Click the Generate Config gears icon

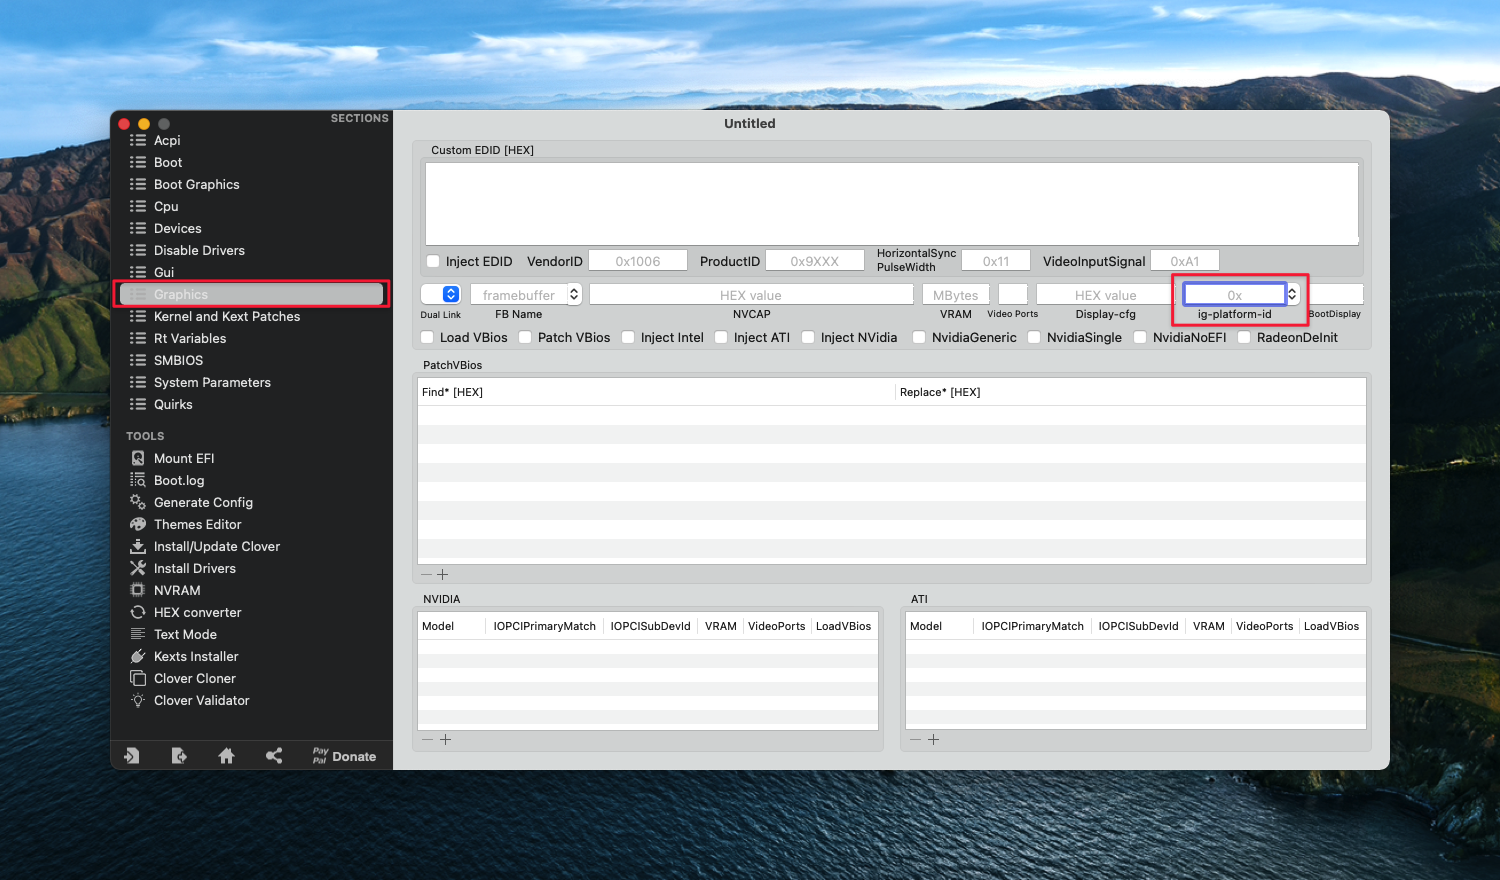tap(138, 502)
